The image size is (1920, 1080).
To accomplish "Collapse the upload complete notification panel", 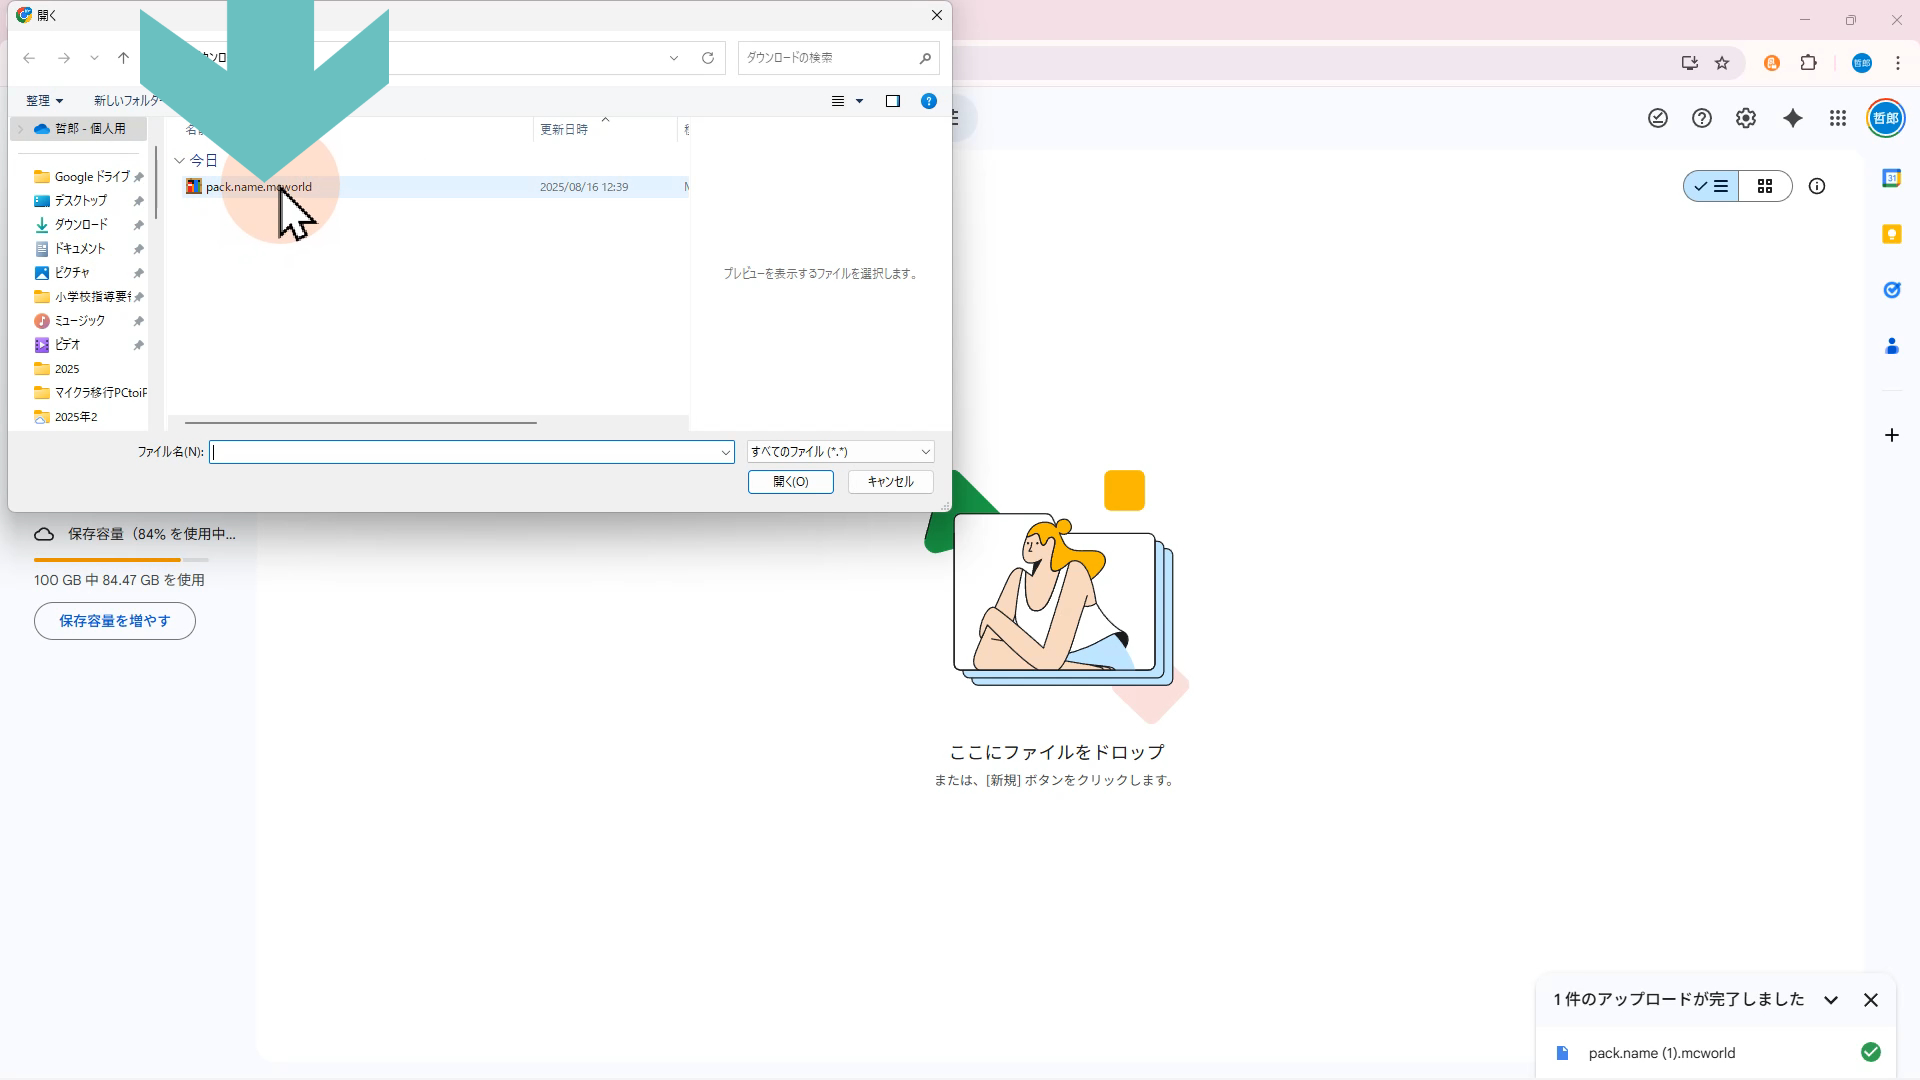I will point(1831,1000).
